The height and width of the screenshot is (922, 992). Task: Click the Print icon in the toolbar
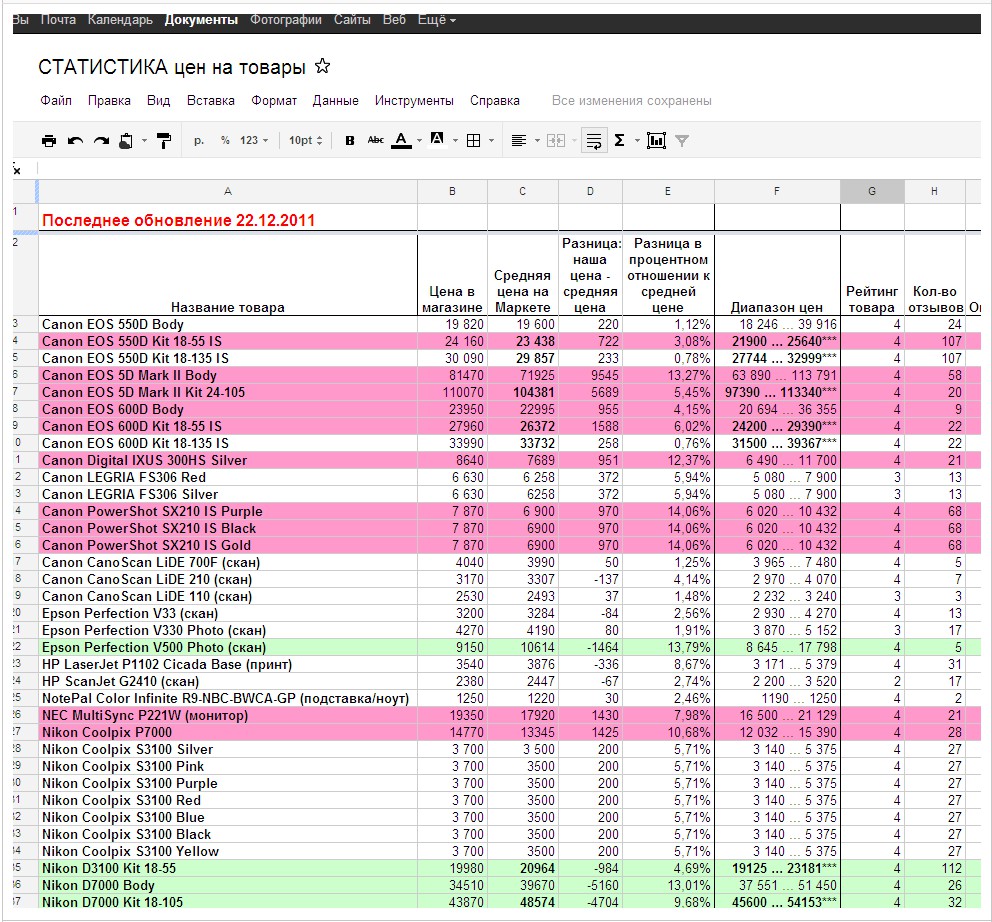point(49,140)
